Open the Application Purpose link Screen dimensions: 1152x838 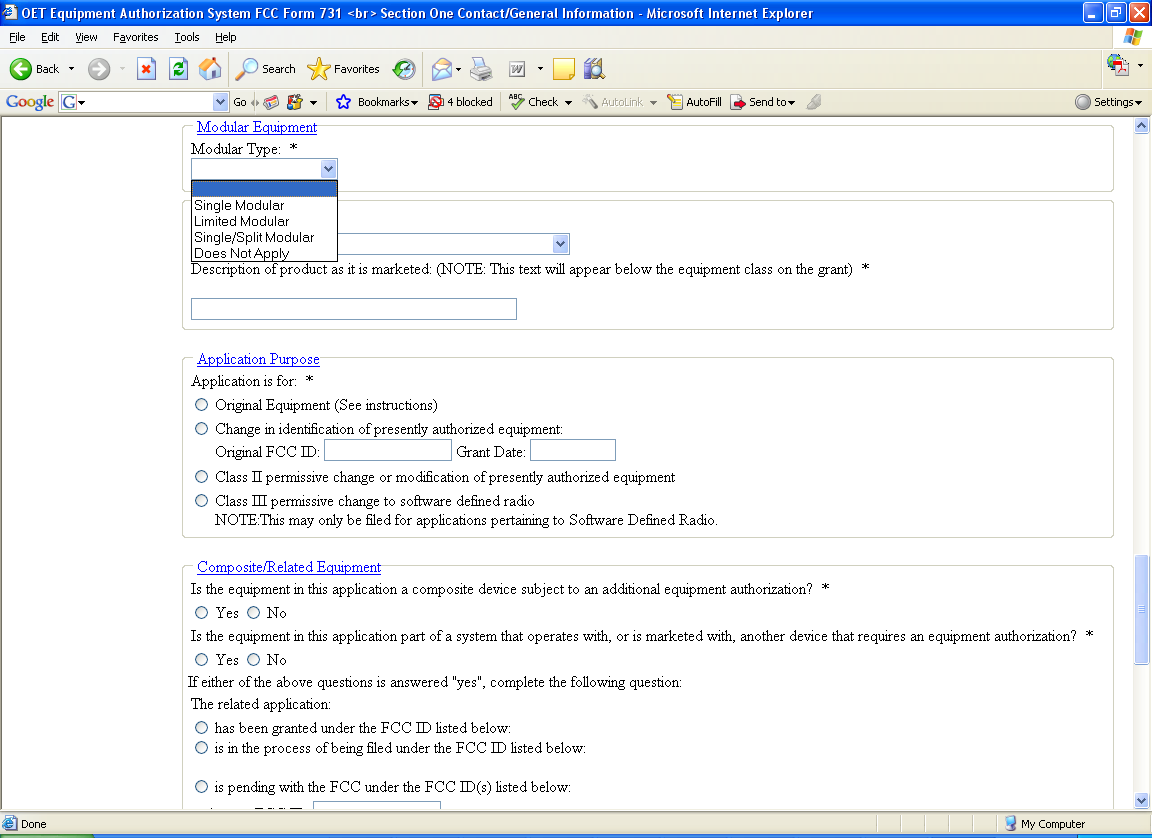click(259, 359)
